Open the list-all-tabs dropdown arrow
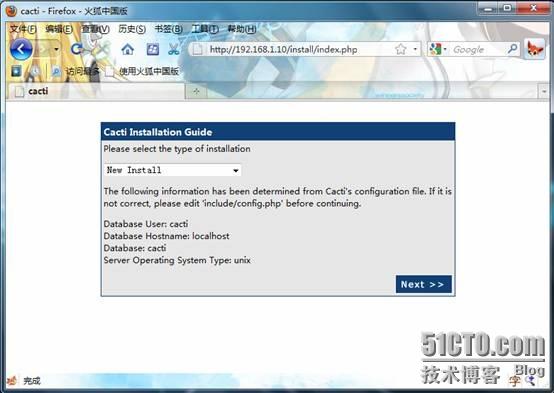 [544, 92]
